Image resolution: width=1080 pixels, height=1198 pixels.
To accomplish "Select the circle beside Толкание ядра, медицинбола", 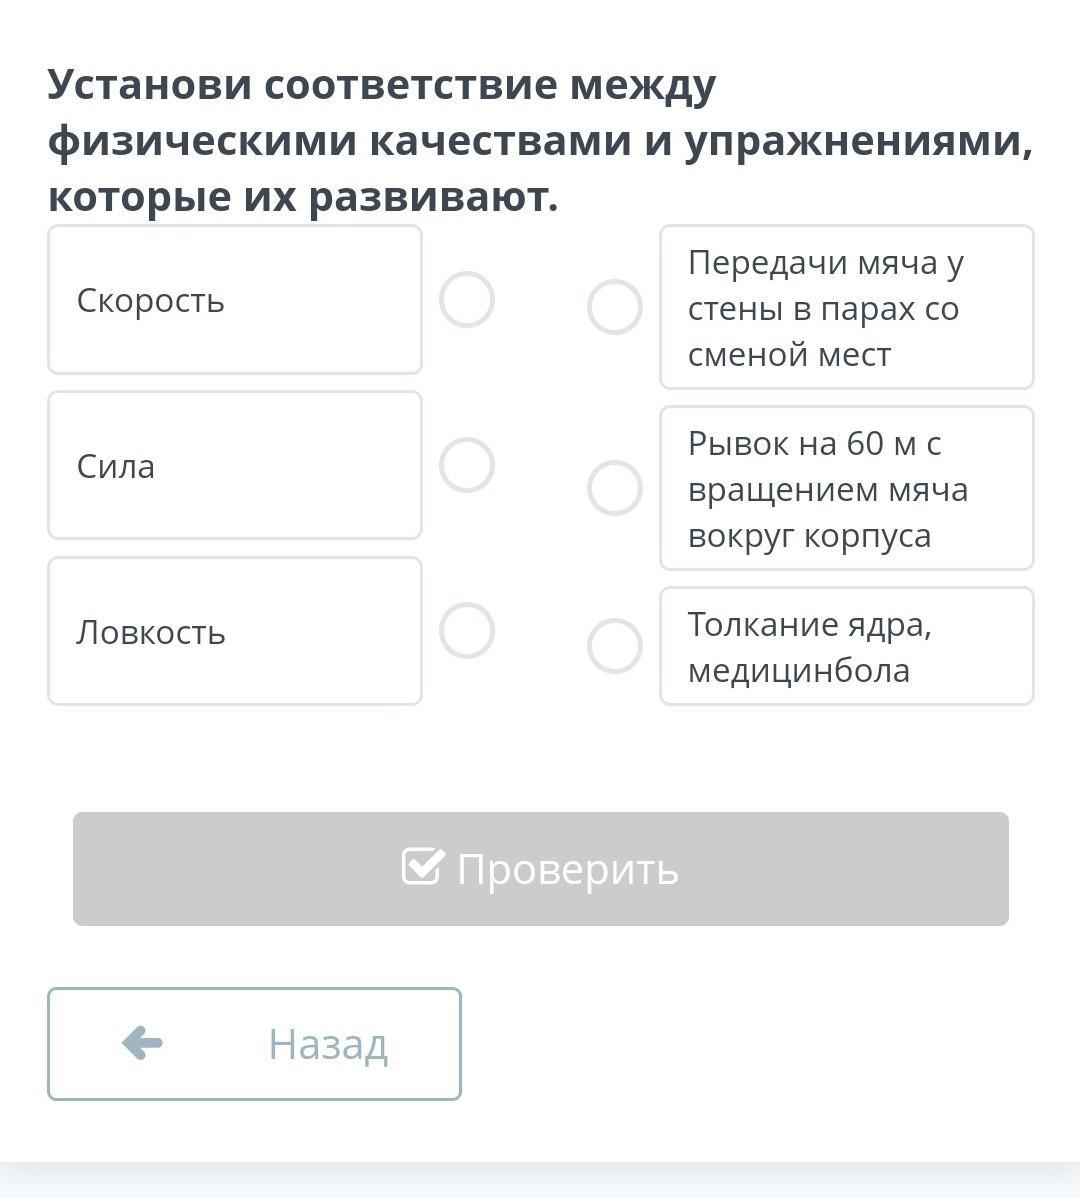I will click(x=614, y=646).
